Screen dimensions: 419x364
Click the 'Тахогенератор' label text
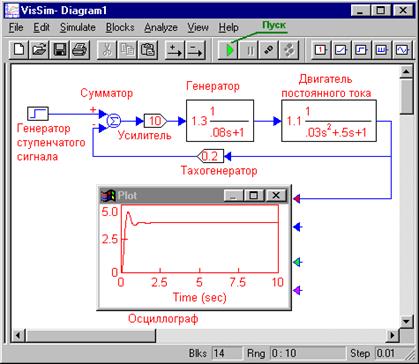(x=219, y=171)
